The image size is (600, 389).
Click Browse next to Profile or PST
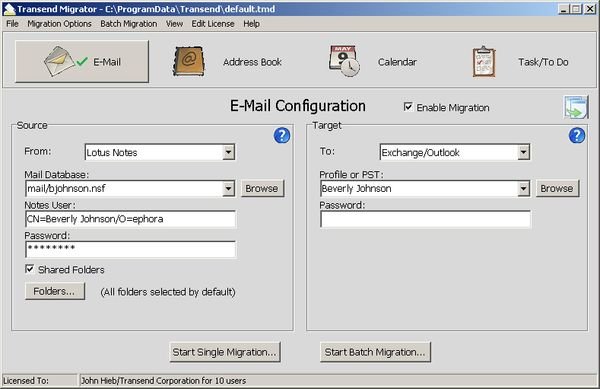[x=557, y=189]
